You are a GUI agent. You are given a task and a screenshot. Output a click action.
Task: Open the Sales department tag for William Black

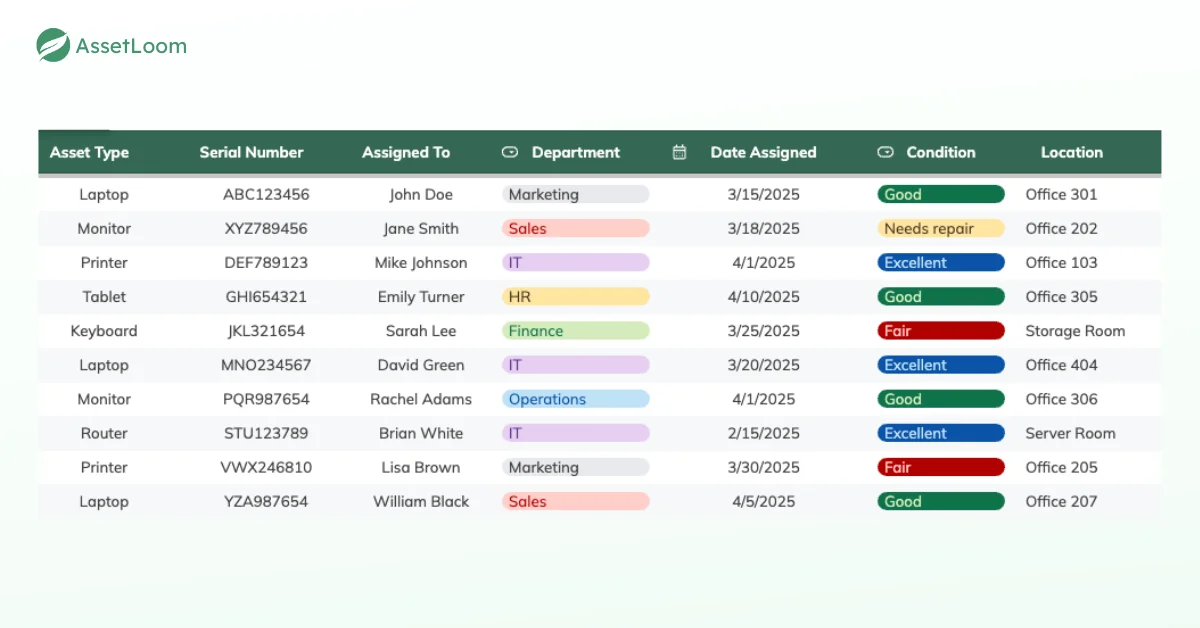click(x=576, y=501)
